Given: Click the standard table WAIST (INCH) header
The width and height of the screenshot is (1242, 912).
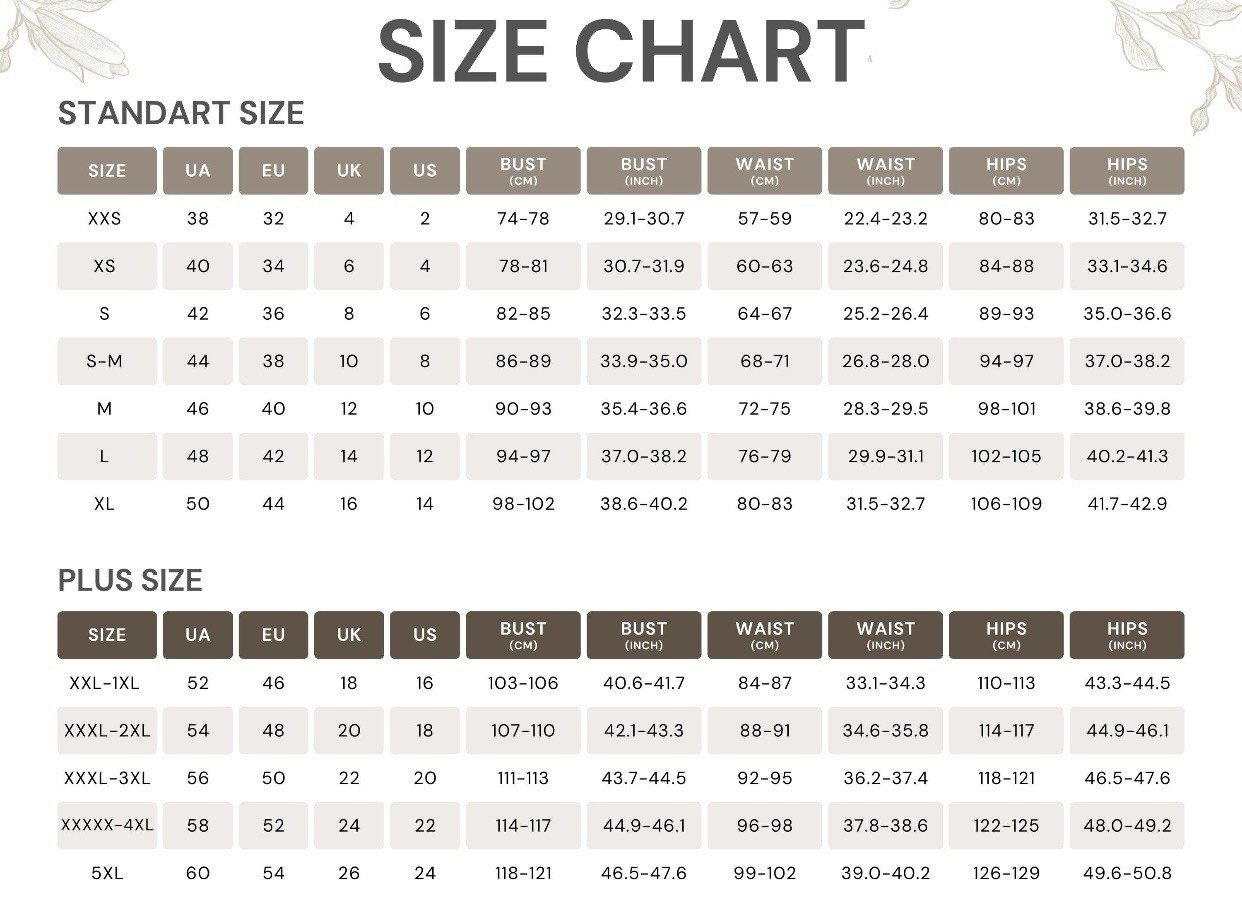Looking at the screenshot, I should coord(885,171).
